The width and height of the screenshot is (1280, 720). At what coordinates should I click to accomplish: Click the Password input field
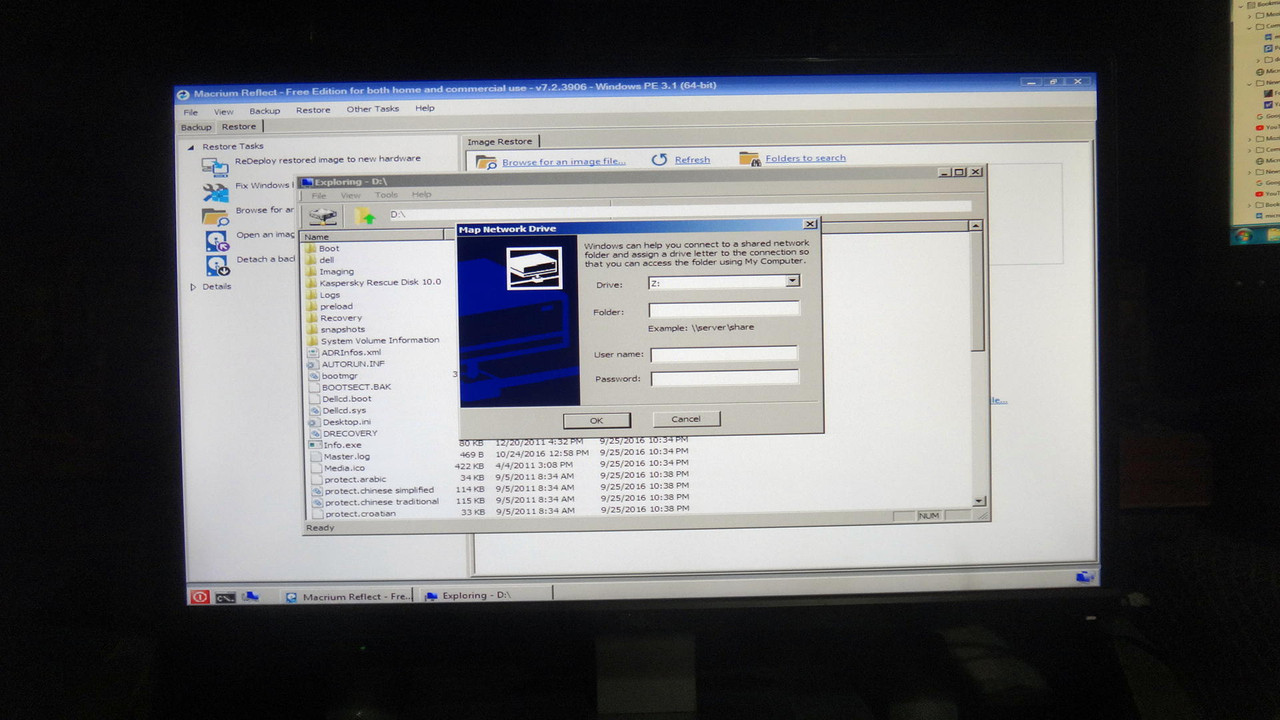[x=725, y=378]
